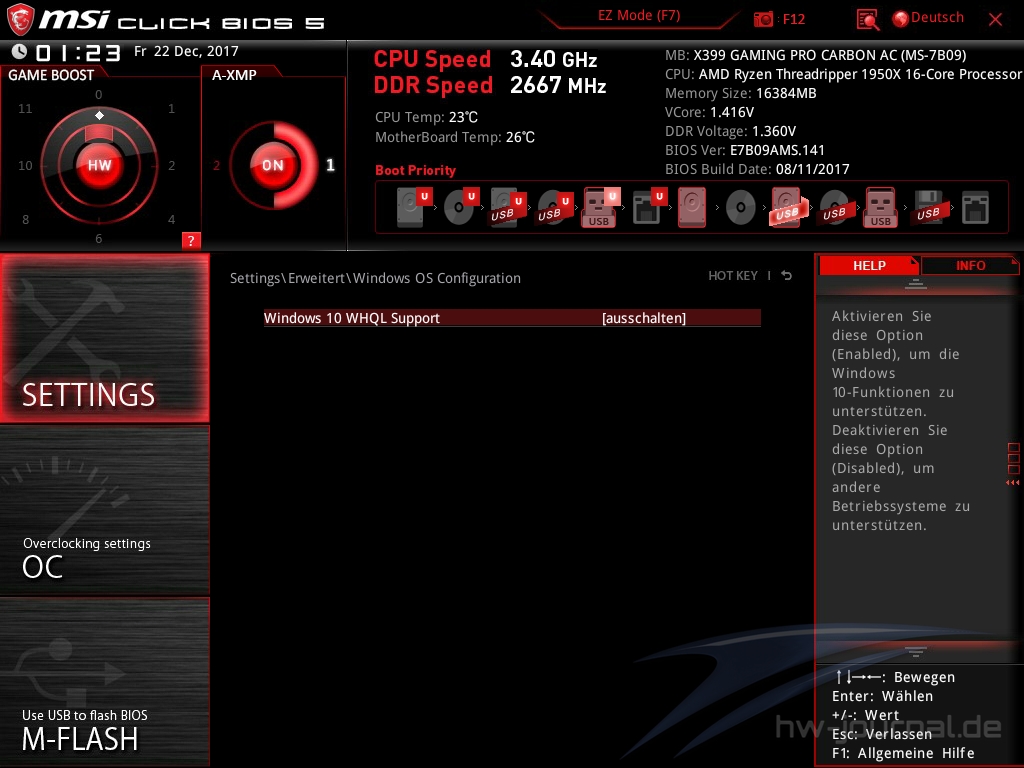Open the SETTINGS section
Screen dimensions: 1024x768
tap(104, 338)
